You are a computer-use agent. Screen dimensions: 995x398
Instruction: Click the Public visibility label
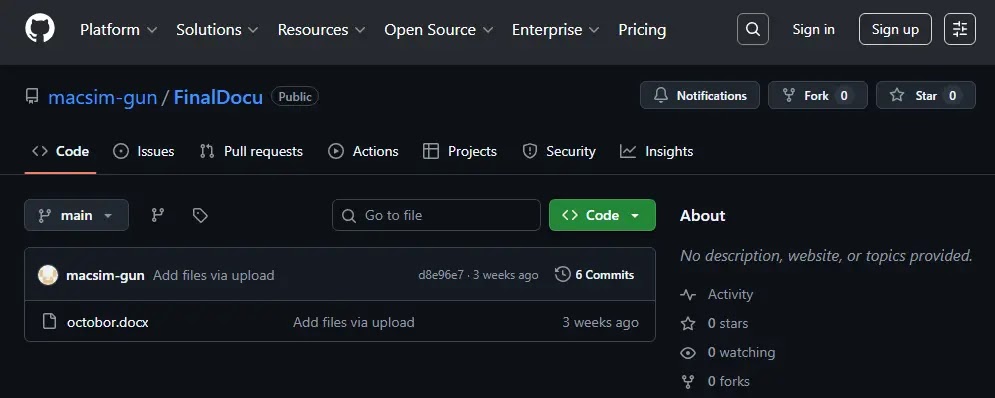[x=295, y=96]
